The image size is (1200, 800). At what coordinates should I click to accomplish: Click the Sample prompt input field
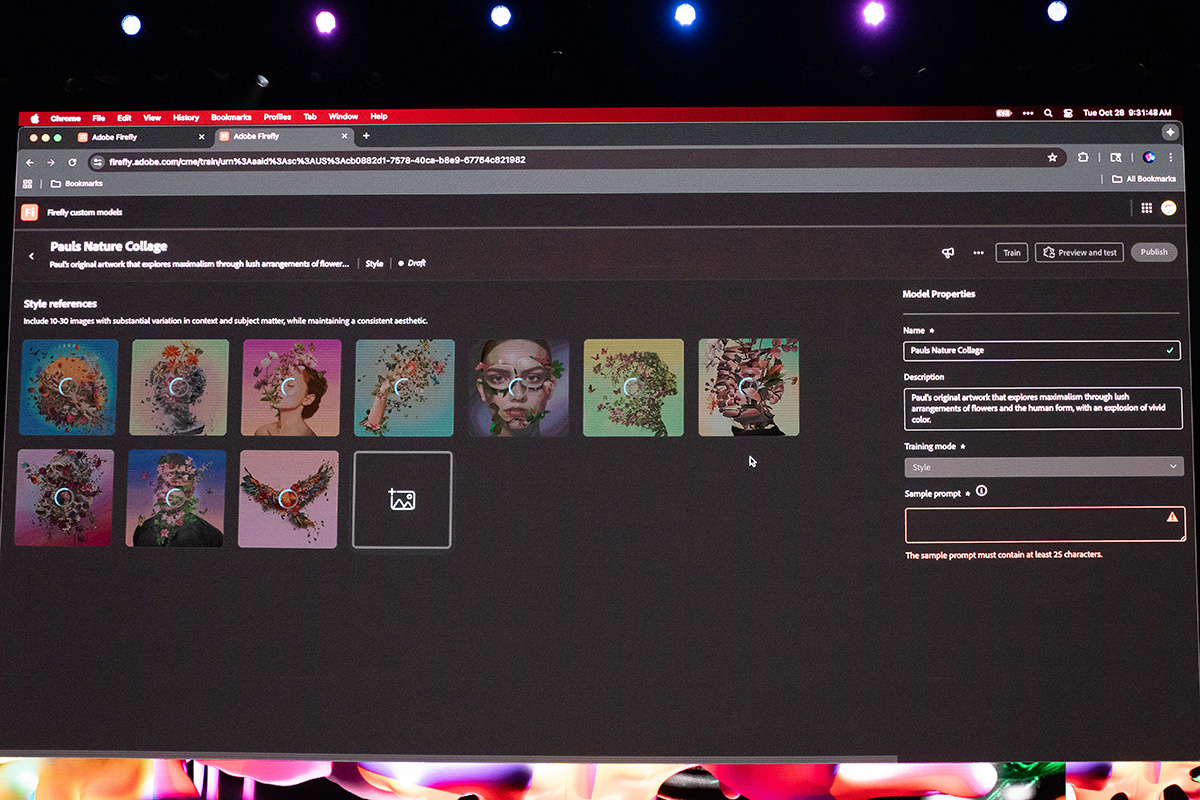tap(1045, 524)
